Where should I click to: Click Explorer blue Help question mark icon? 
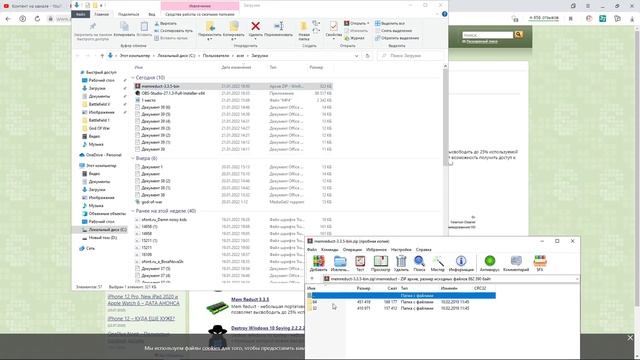tap(444, 14)
